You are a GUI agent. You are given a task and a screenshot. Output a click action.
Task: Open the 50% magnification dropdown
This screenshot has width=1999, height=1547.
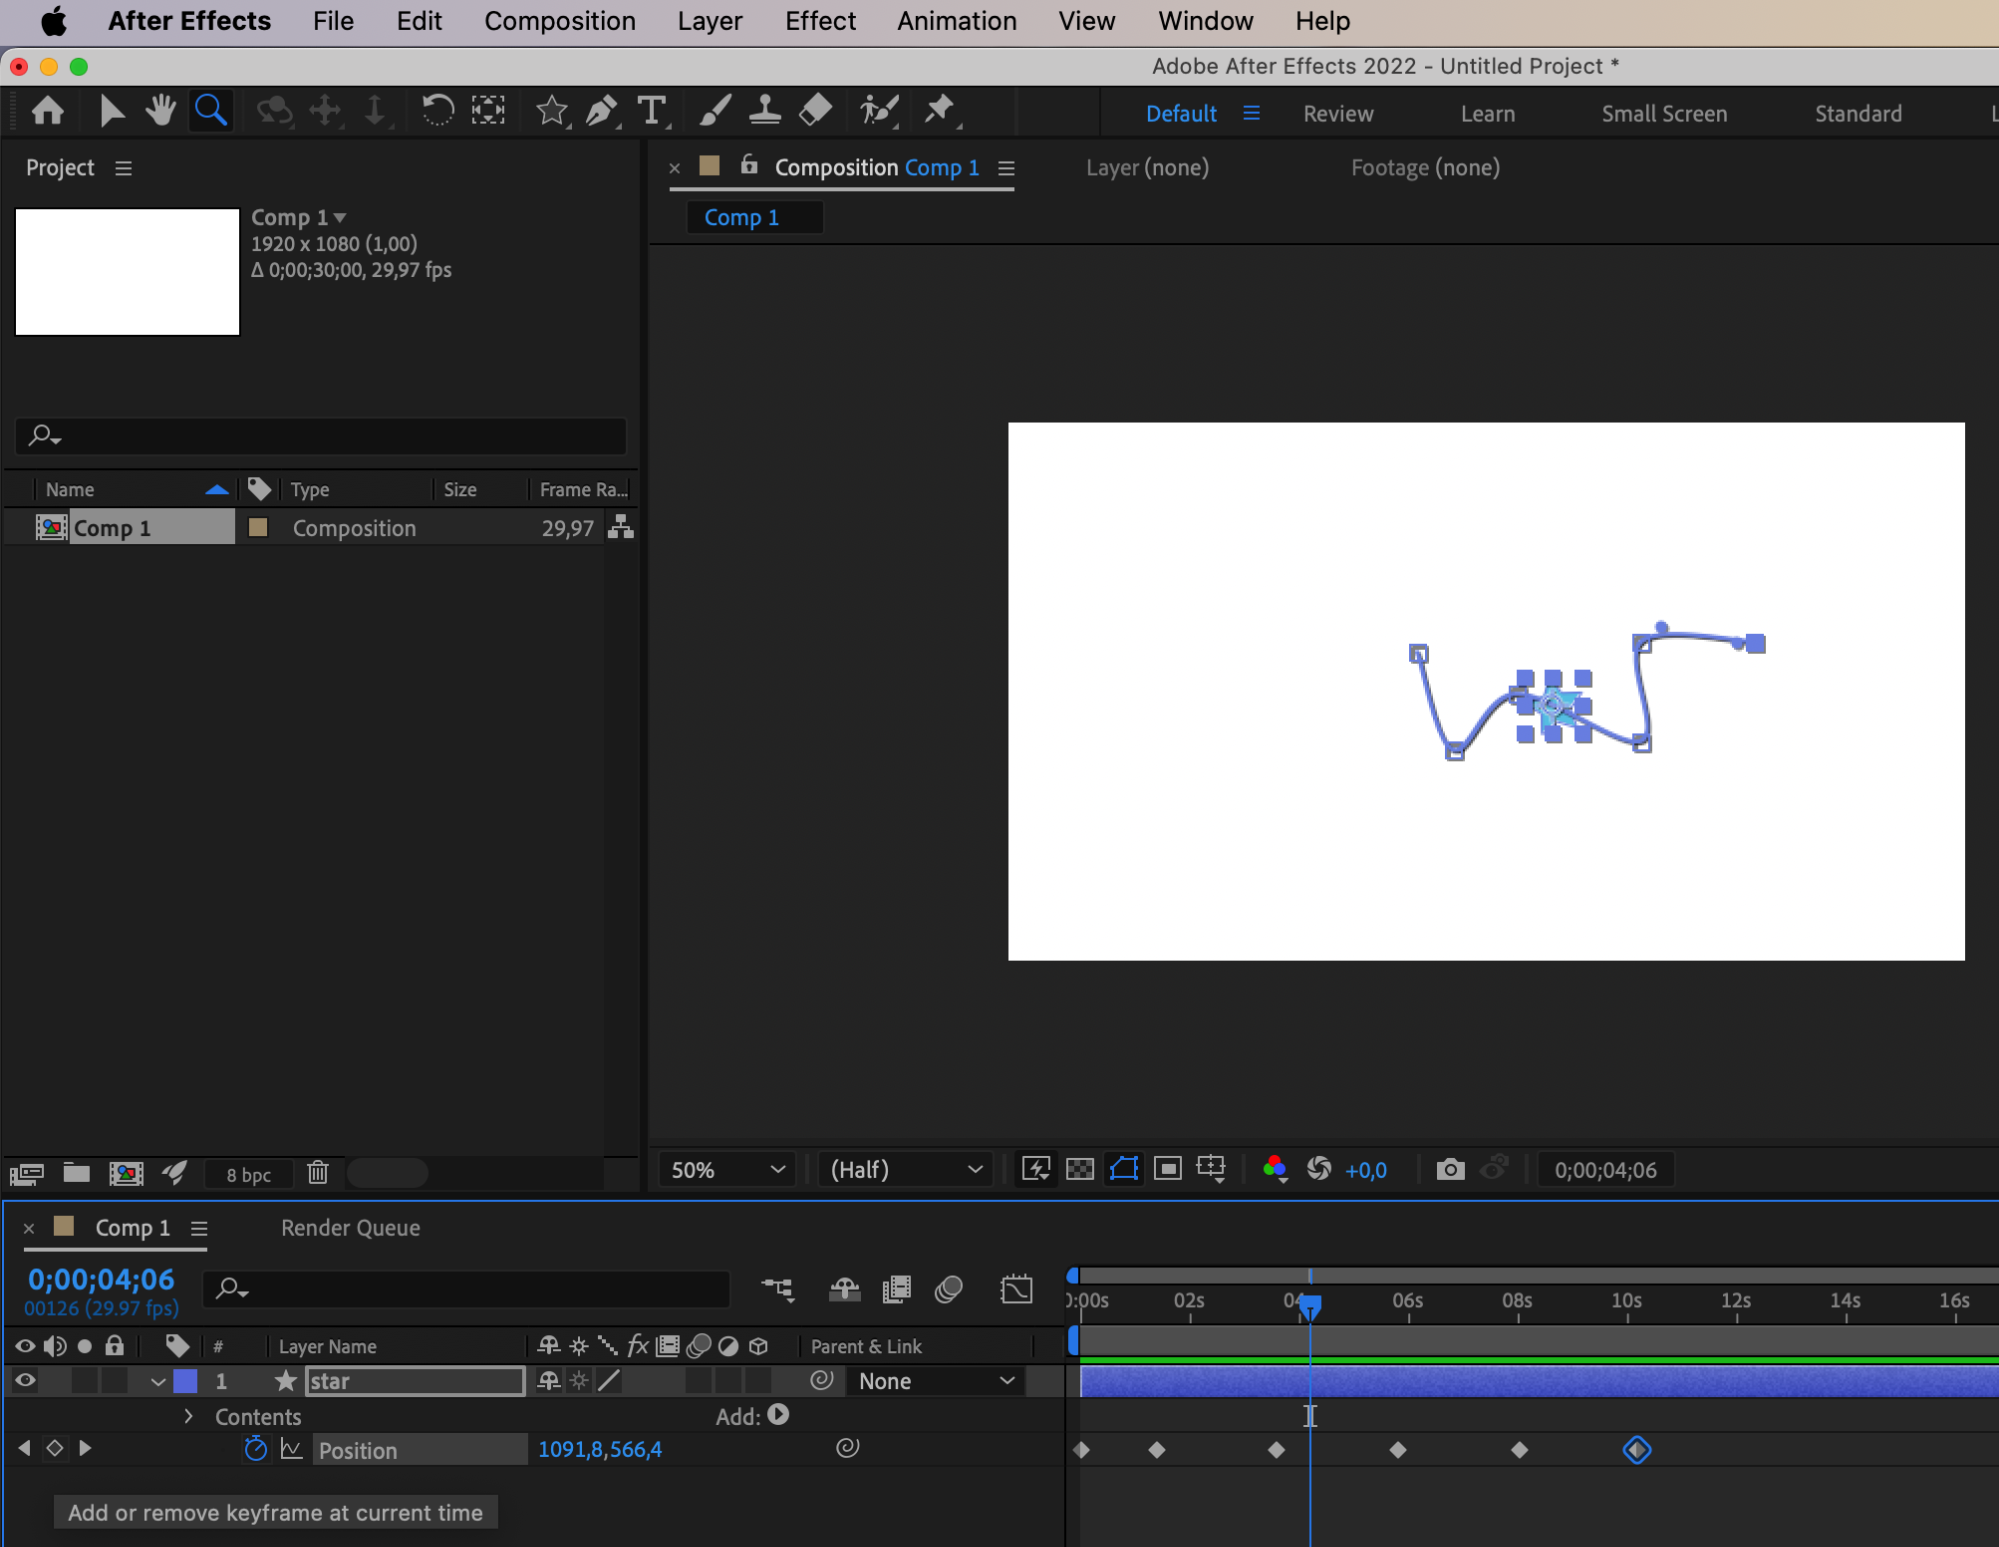pyautogui.click(x=727, y=1169)
